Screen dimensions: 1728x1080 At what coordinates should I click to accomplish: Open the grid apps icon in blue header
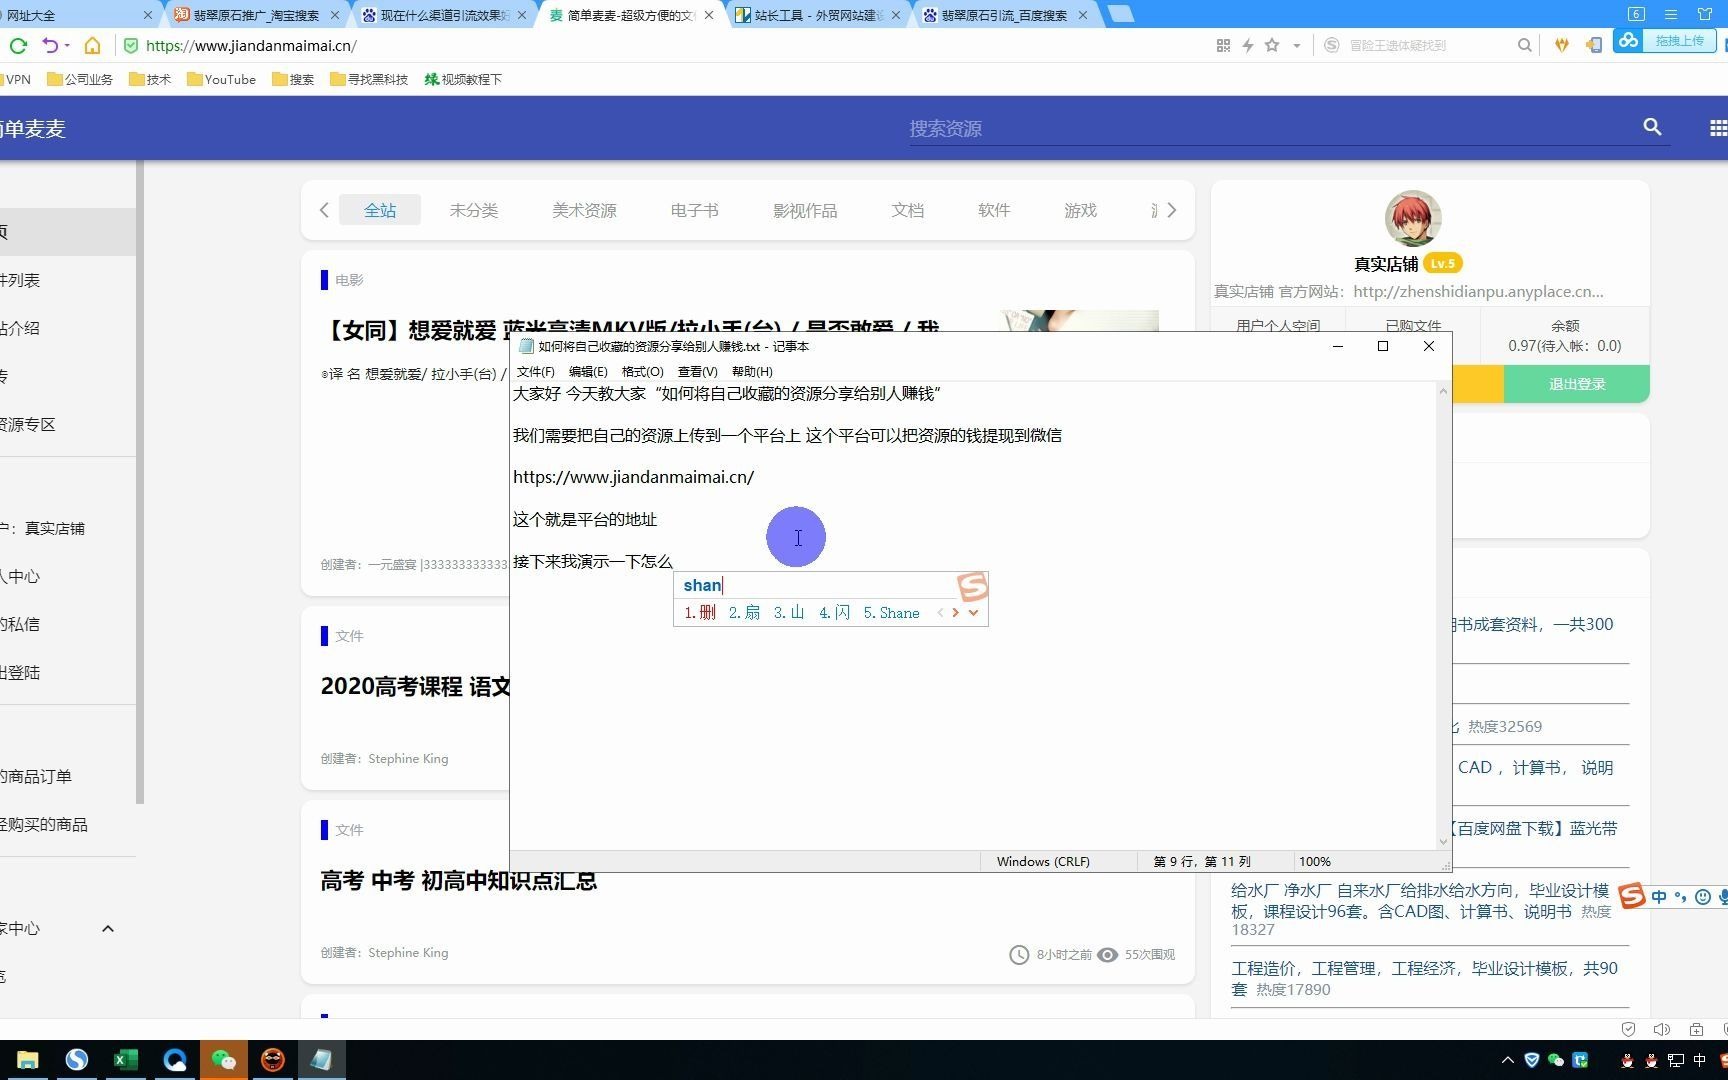click(x=1718, y=128)
